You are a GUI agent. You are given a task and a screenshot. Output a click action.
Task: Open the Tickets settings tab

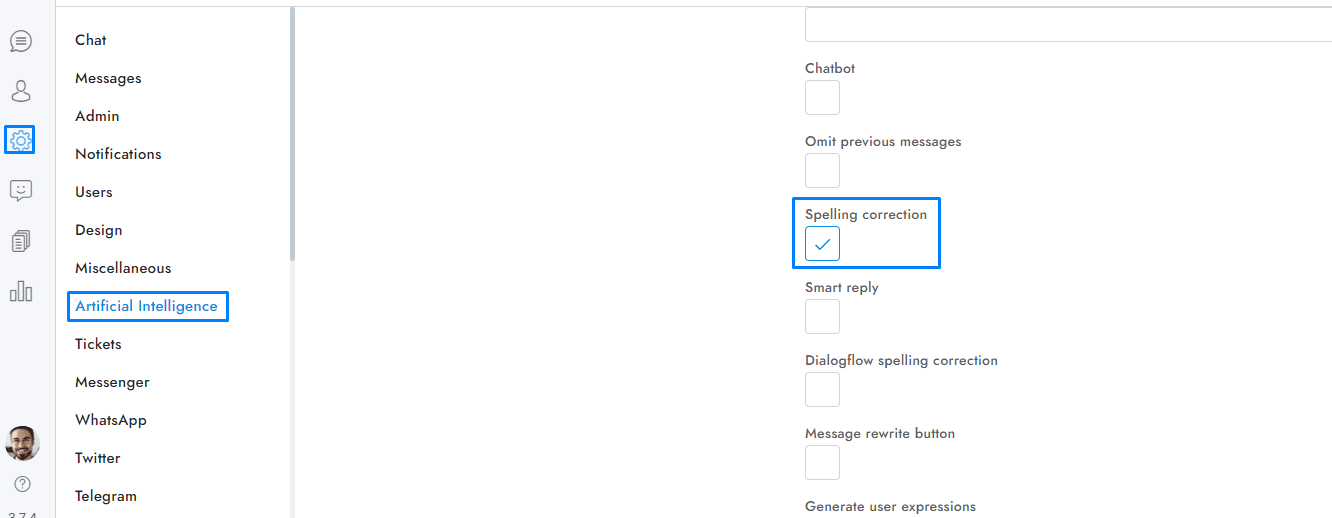pyautogui.click(x=98, y=344)
